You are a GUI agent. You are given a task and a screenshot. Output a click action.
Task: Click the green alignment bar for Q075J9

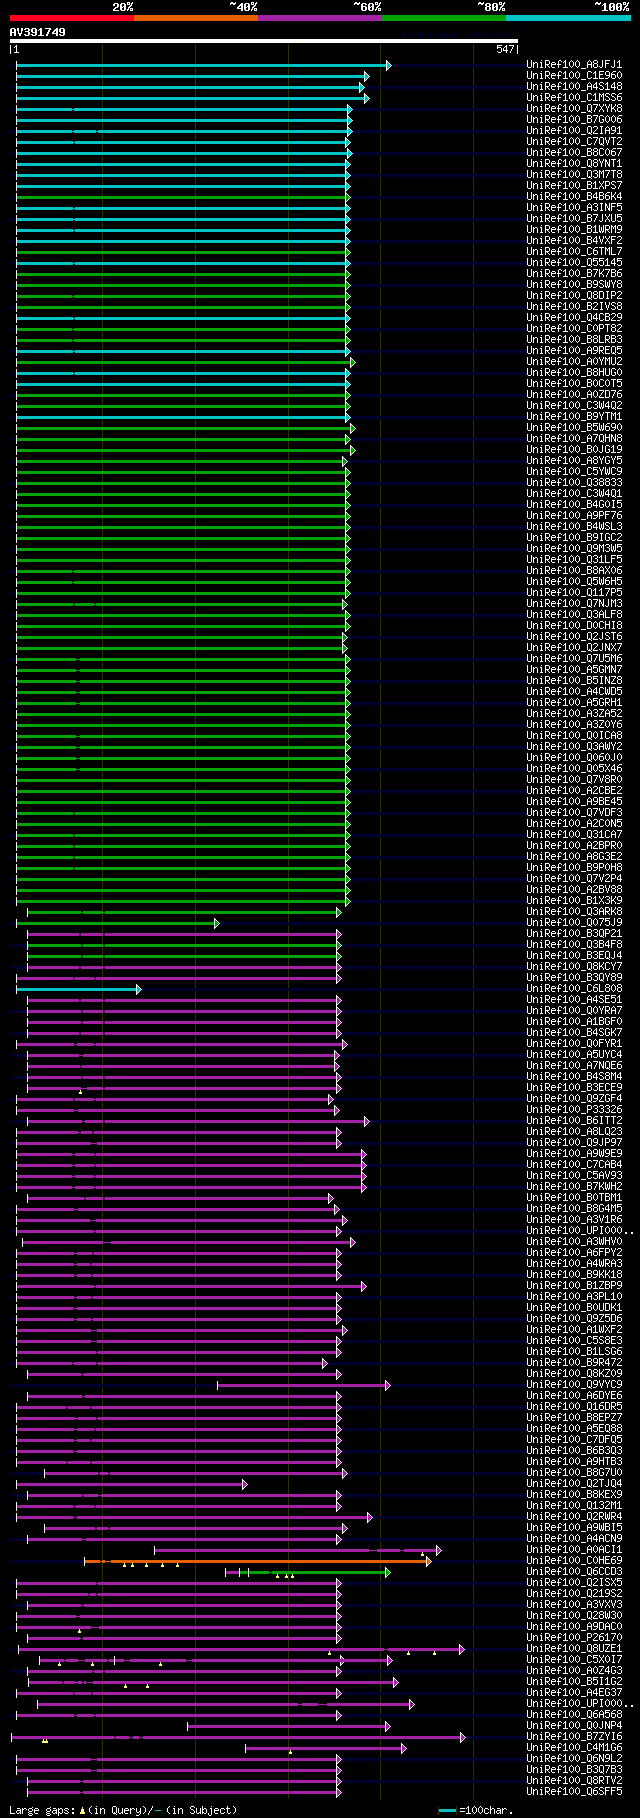click(x=117, y=923)
